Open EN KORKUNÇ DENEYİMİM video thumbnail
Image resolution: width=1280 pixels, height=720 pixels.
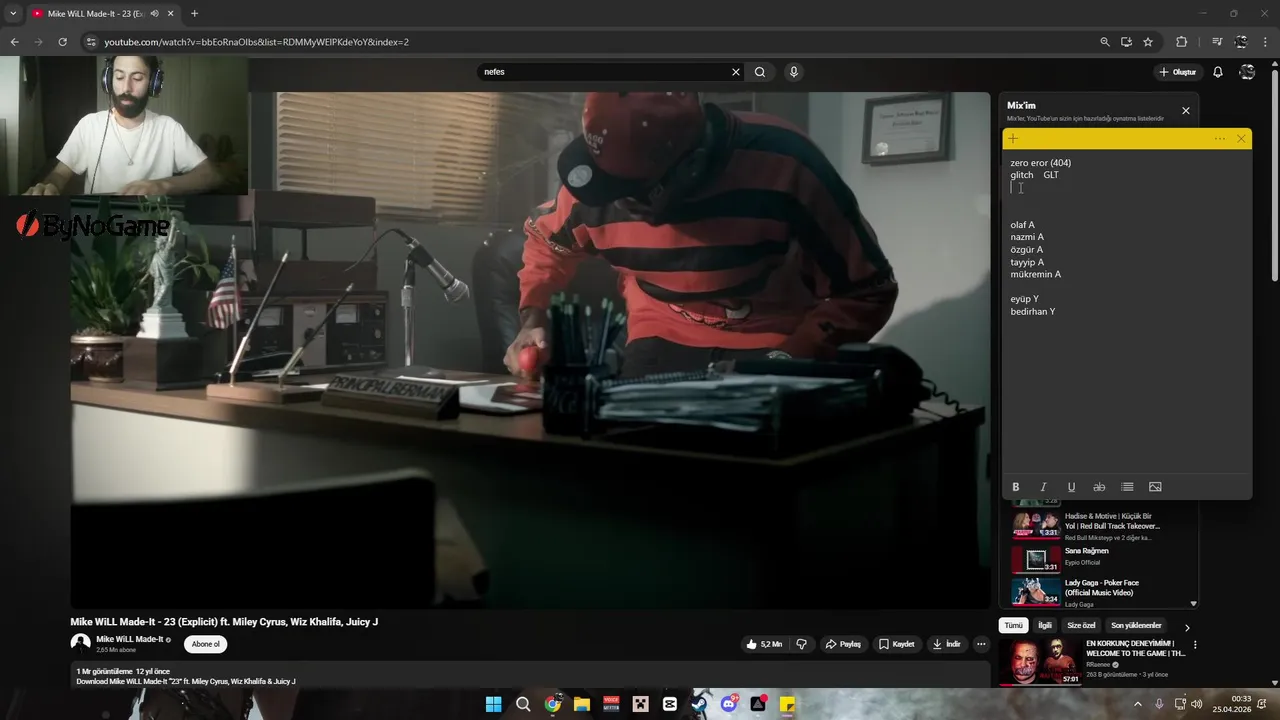[1040, 661]
